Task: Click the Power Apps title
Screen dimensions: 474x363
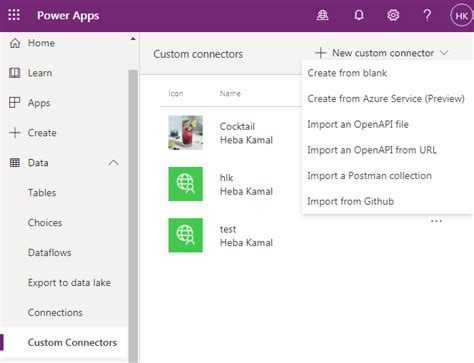Action: (x=68, y=15)
